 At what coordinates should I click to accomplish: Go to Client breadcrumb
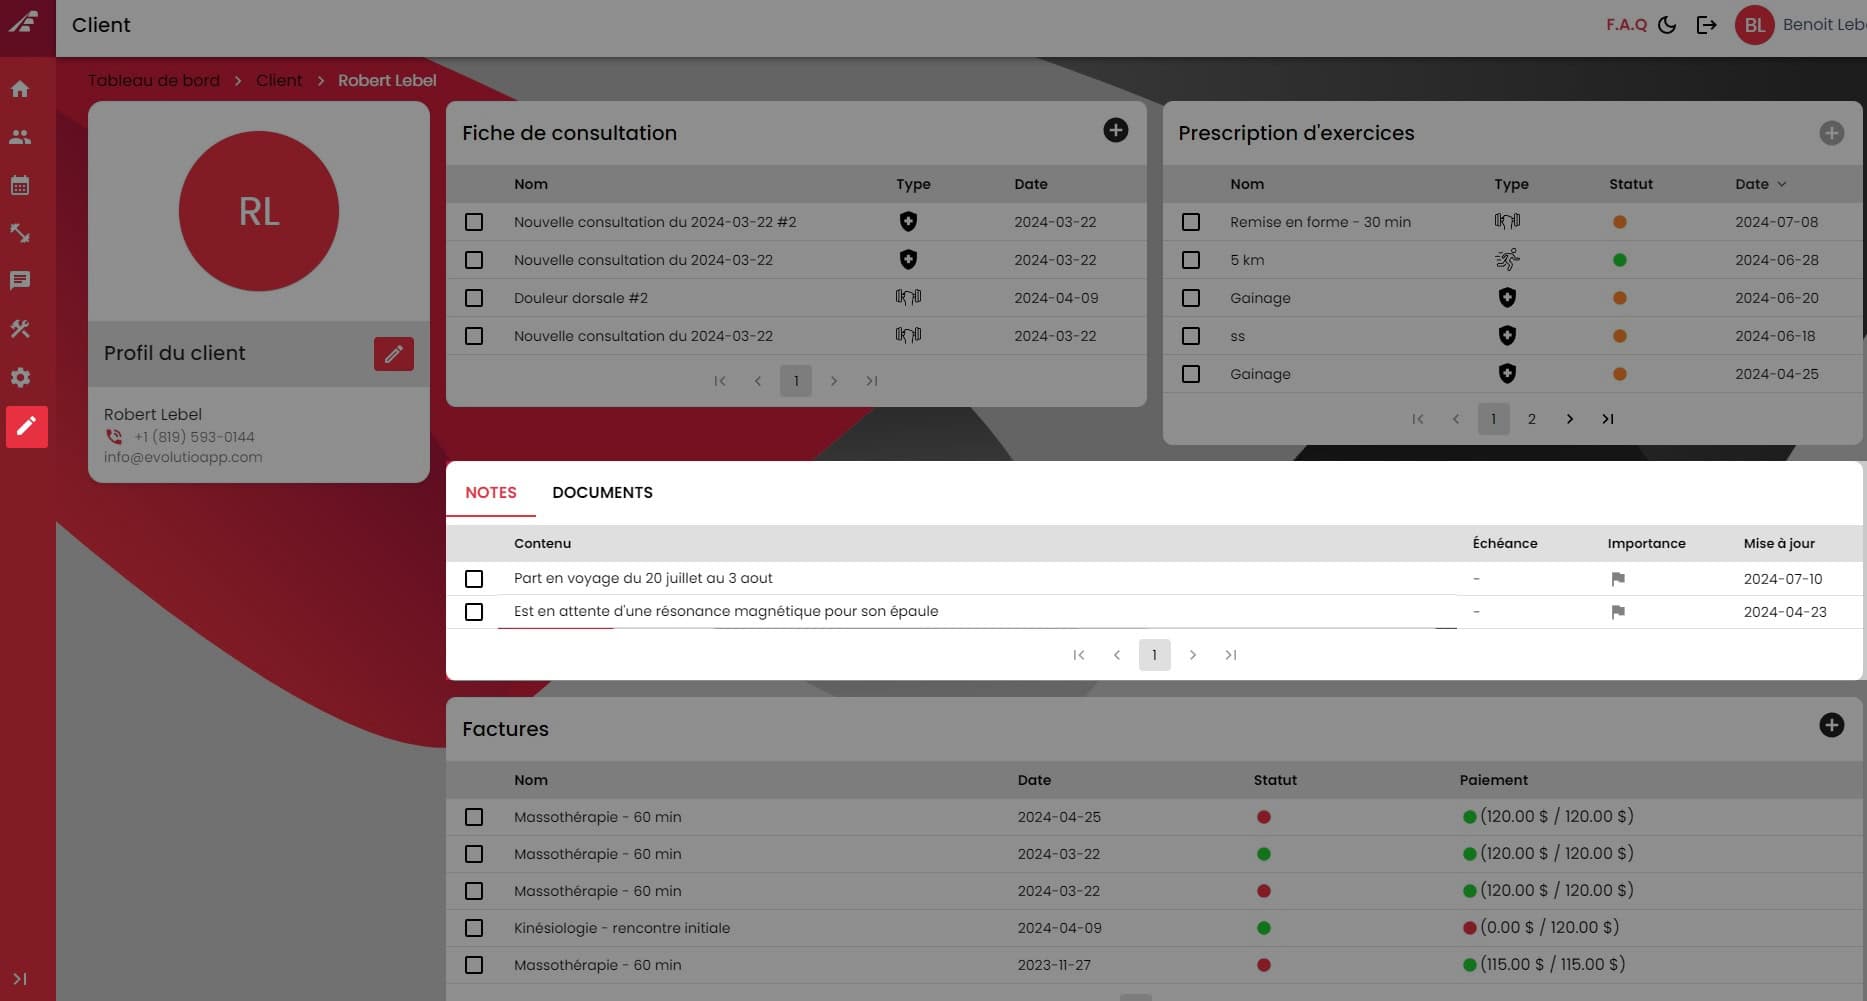tap(279, 80)
